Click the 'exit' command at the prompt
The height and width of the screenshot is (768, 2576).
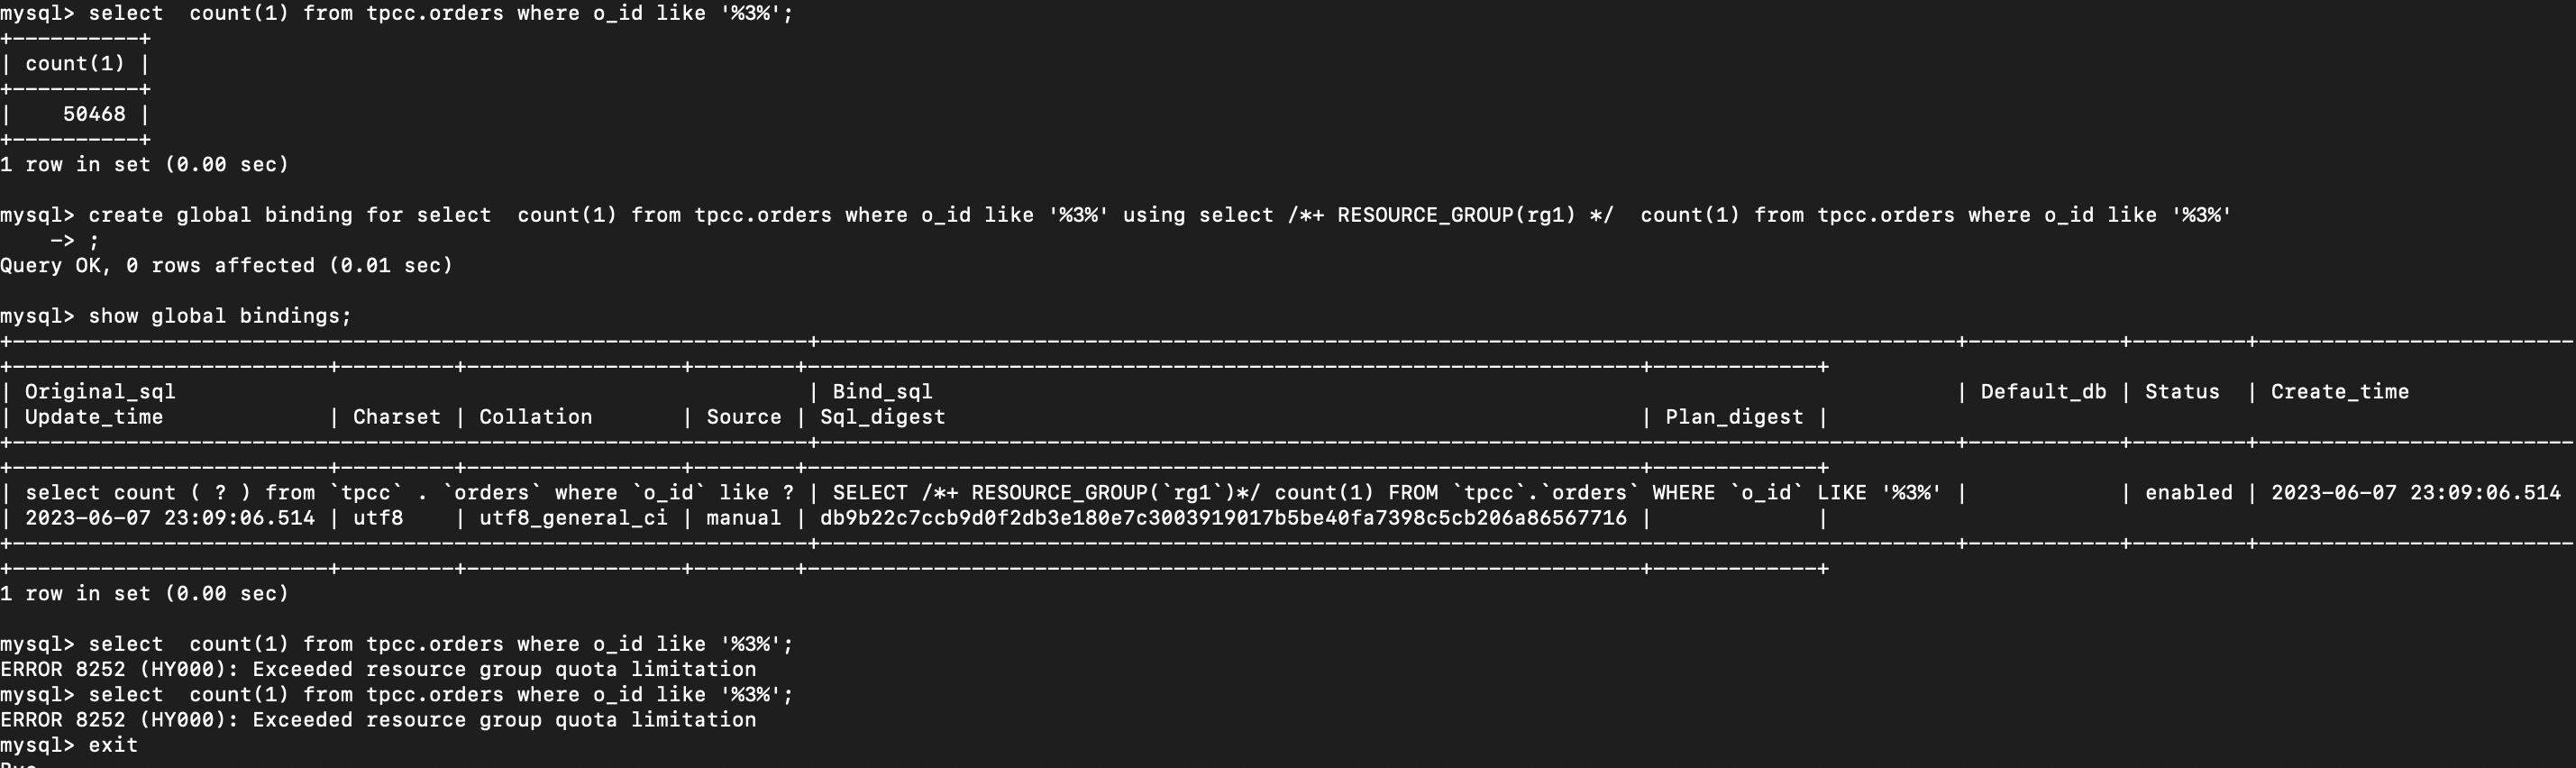[x=113, y=745]
